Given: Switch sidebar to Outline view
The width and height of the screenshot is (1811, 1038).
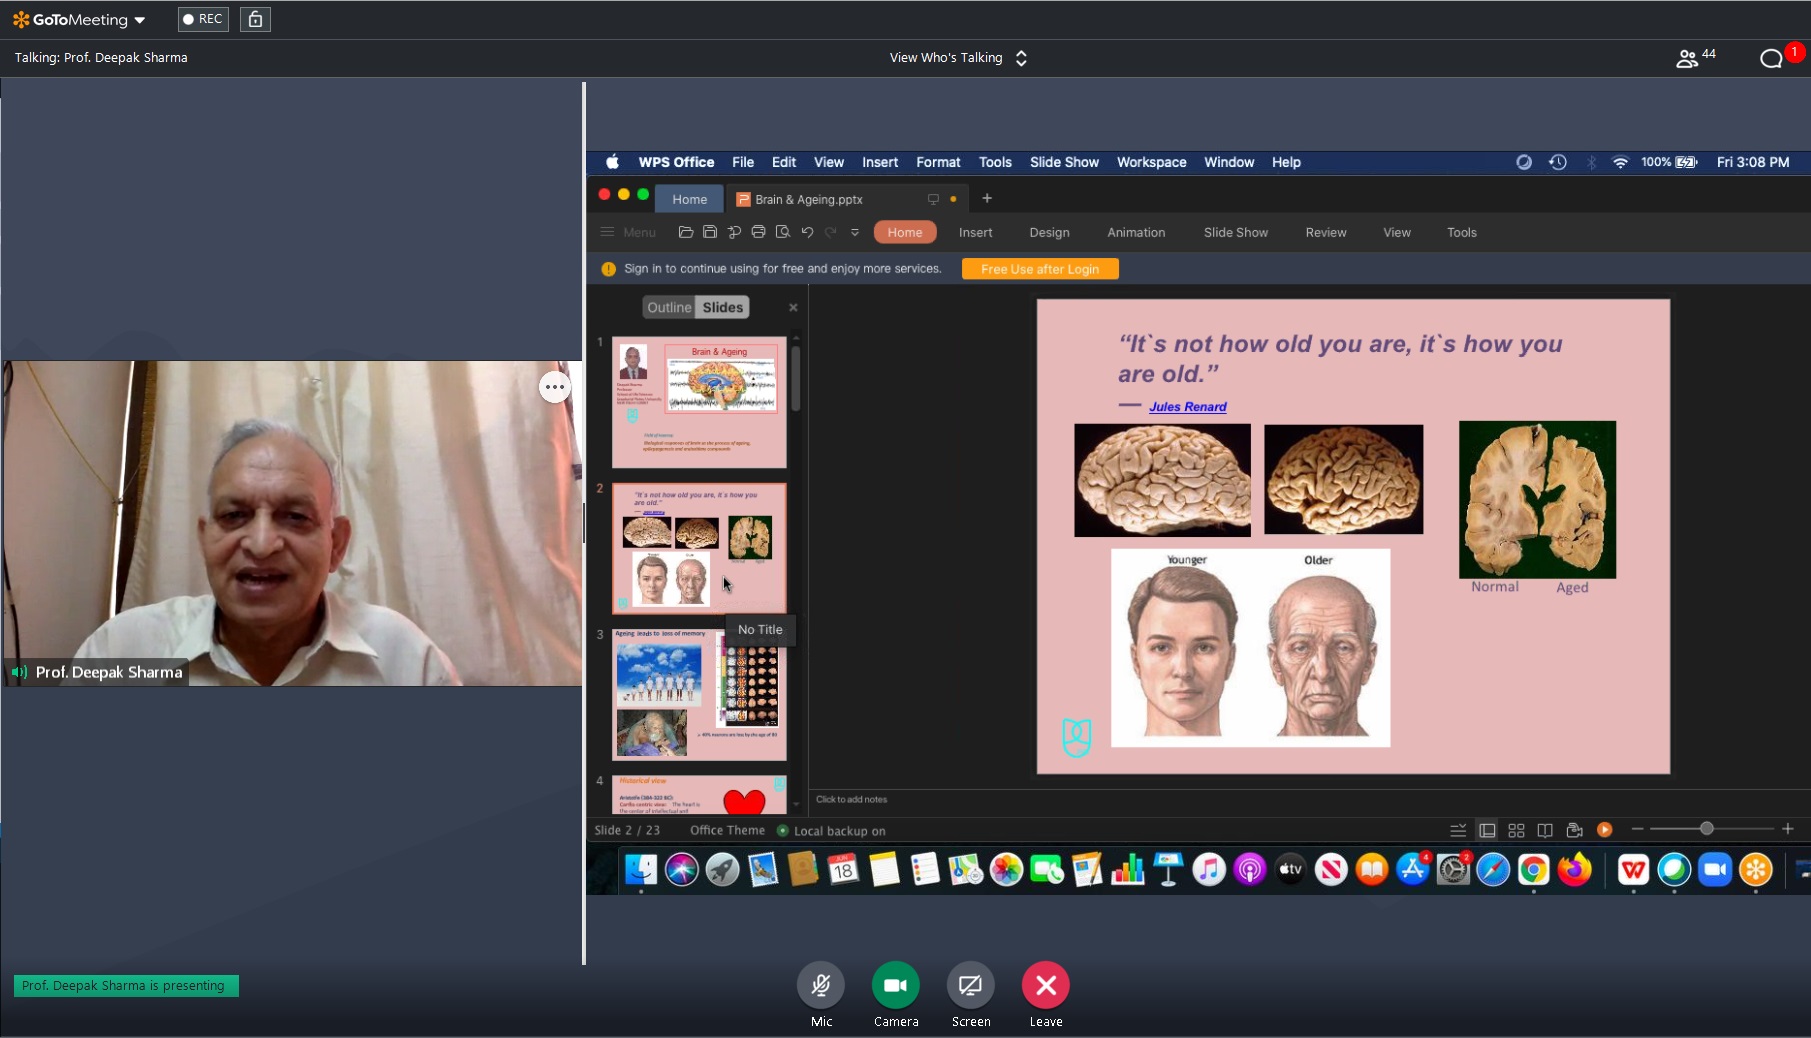Looking at the screenshot, I should coord(669,307).
